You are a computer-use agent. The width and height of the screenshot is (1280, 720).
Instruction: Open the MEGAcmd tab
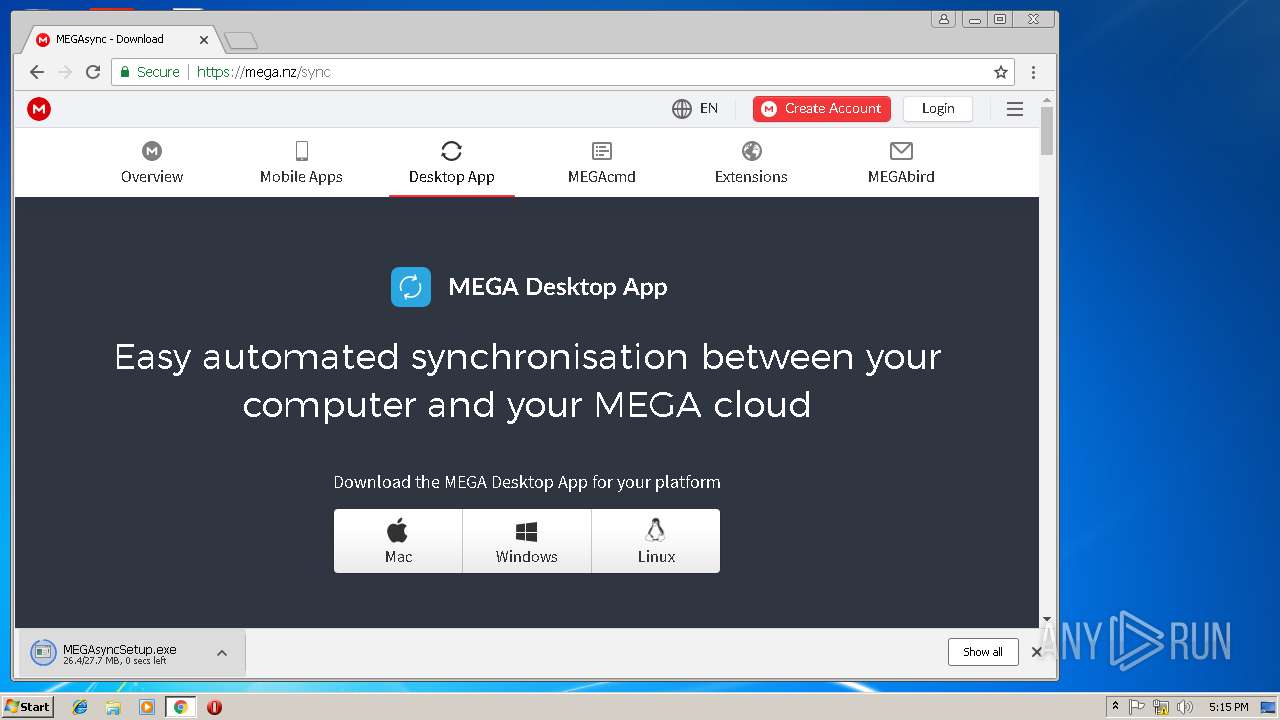coord(602,163)
